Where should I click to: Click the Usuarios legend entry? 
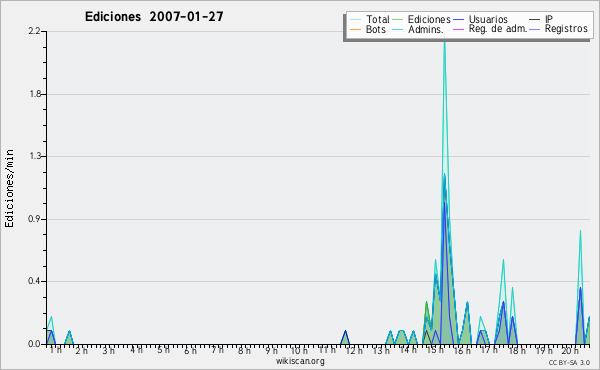pos(481,19)
